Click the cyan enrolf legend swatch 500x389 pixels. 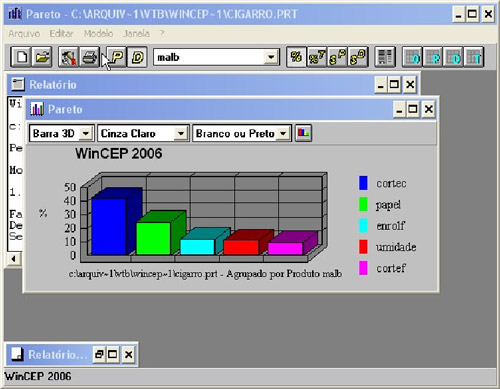(363, 226)
